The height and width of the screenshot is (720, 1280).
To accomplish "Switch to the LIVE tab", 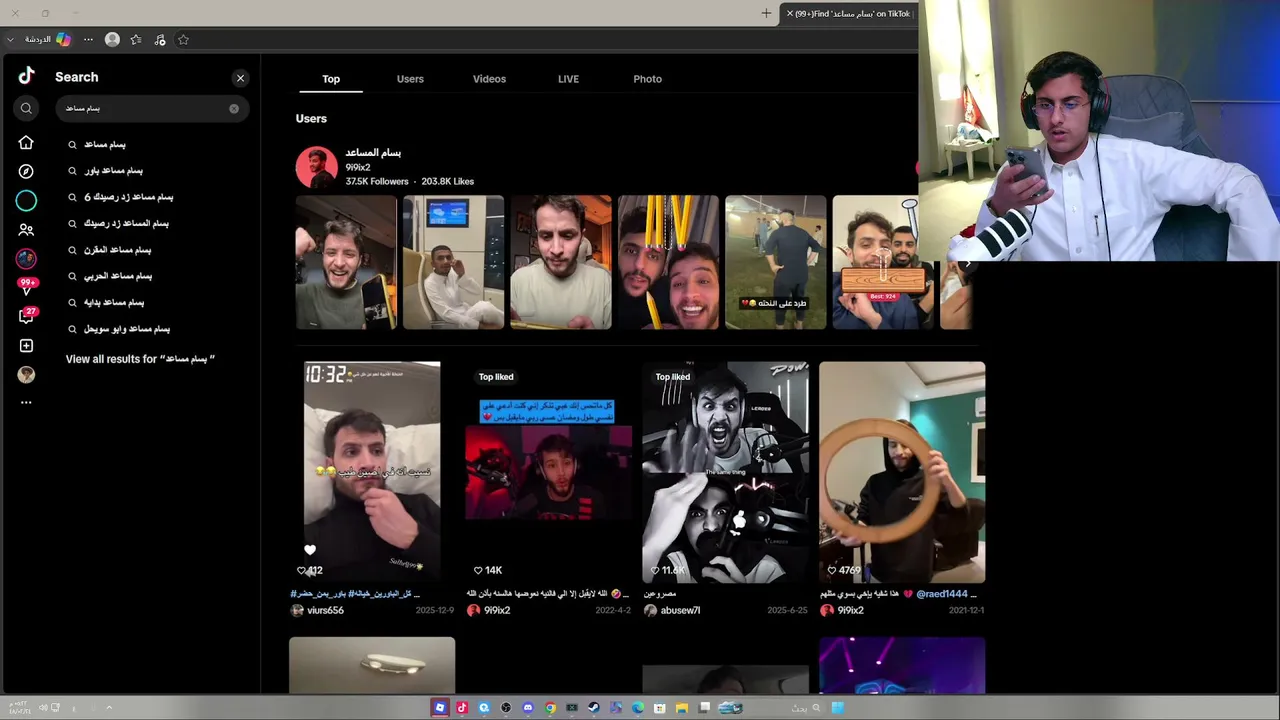I will (568, 79).
